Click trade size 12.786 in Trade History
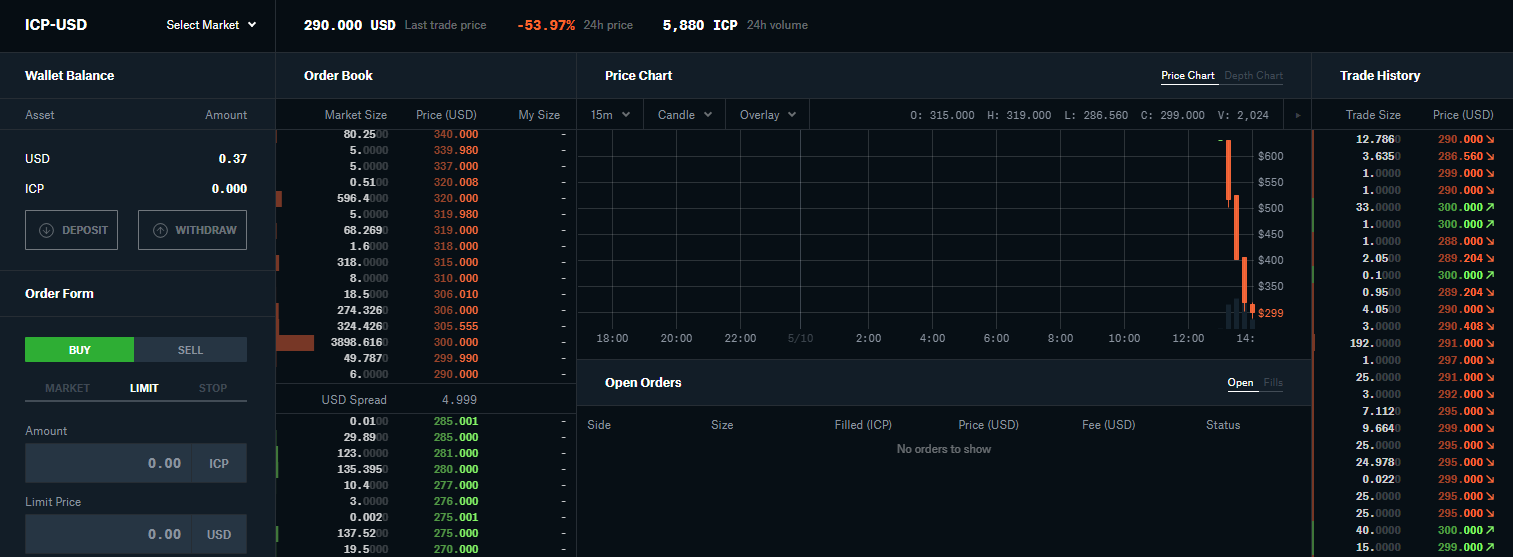Image resolution: width=1513 pixels, height=557 pixels. point(1378,139)
